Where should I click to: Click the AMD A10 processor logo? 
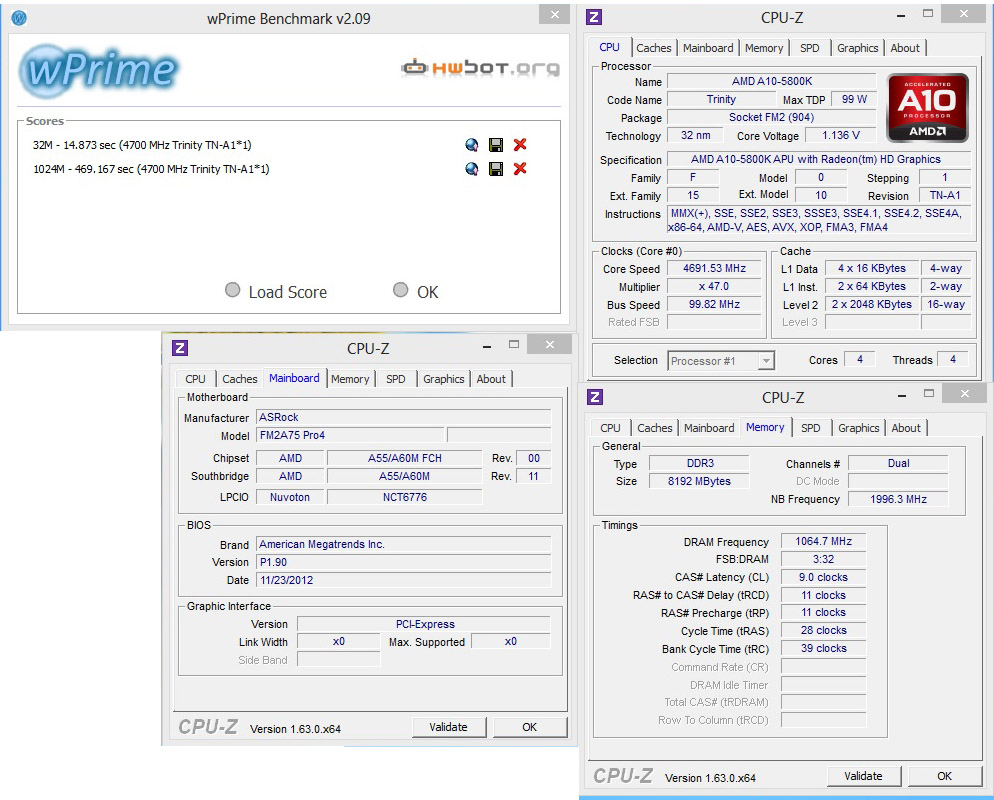pyautogui.click(x=927, y=107)
